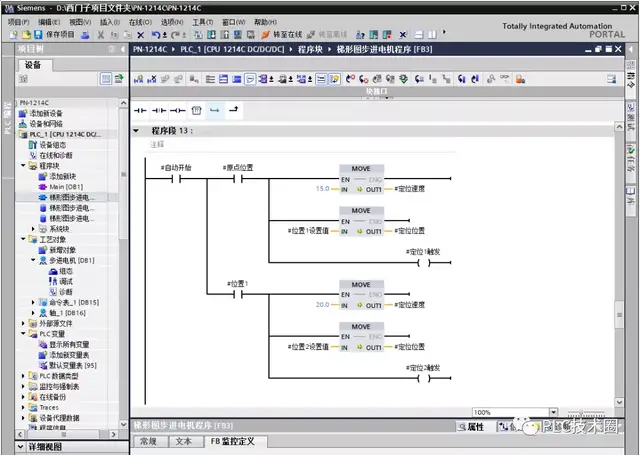Click the Delete network icon

point(151,79)
